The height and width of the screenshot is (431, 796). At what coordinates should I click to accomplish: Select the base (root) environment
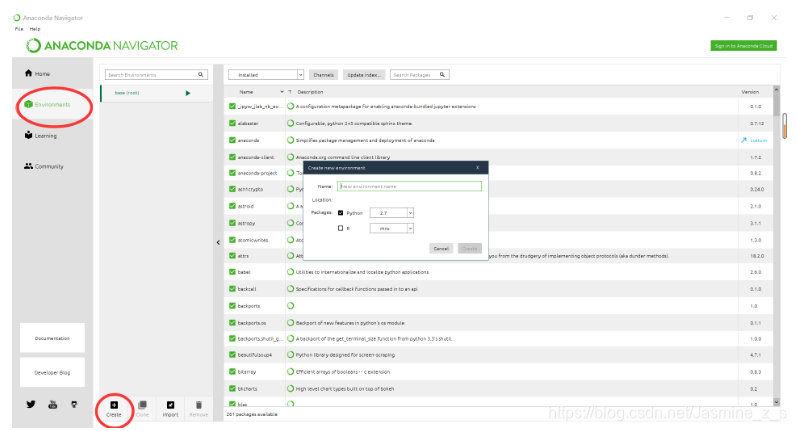click(x=156, y=93)
